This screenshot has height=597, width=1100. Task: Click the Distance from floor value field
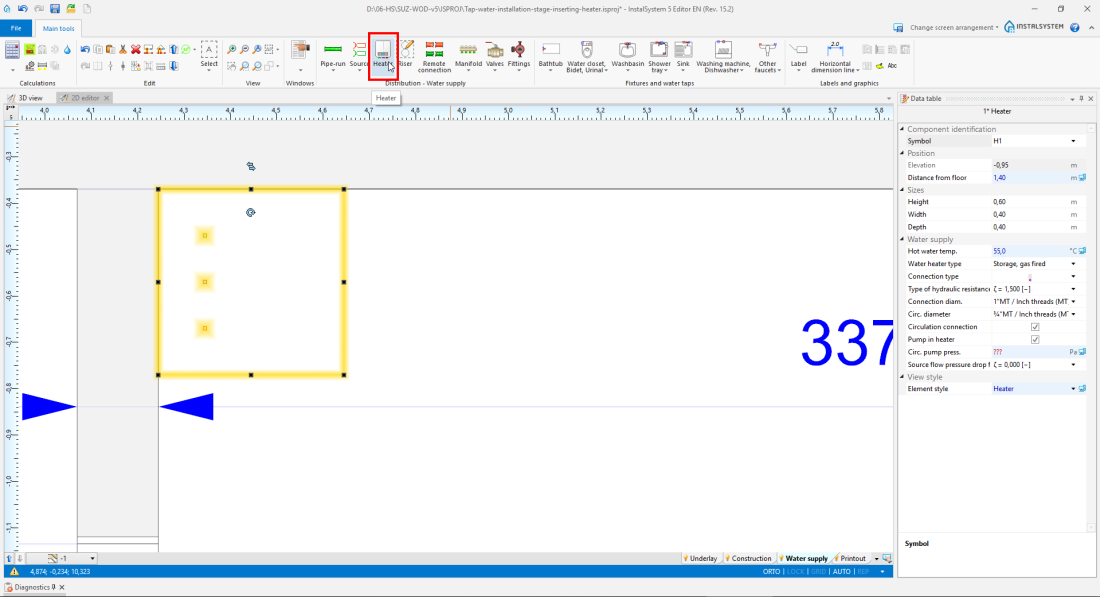(x=1028, y=177)
